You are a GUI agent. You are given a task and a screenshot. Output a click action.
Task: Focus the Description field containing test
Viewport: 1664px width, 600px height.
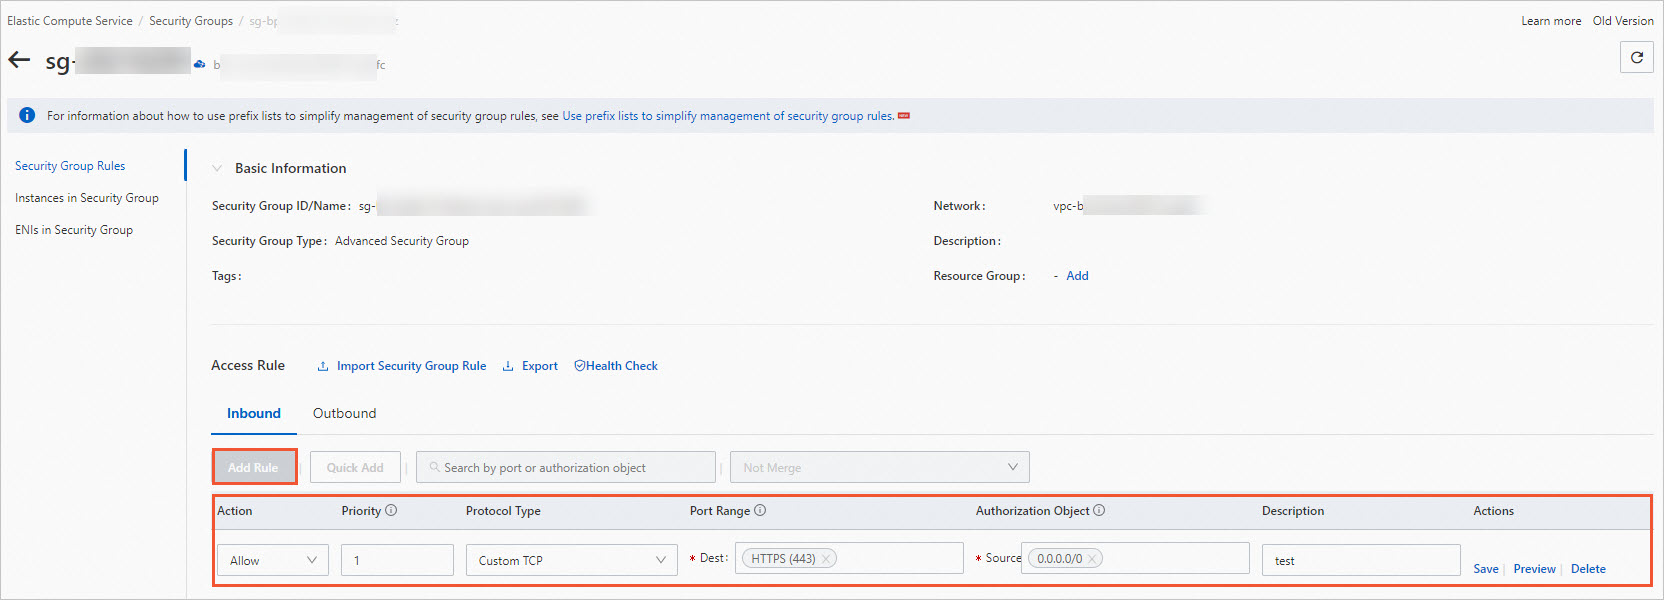(1361, 560)
